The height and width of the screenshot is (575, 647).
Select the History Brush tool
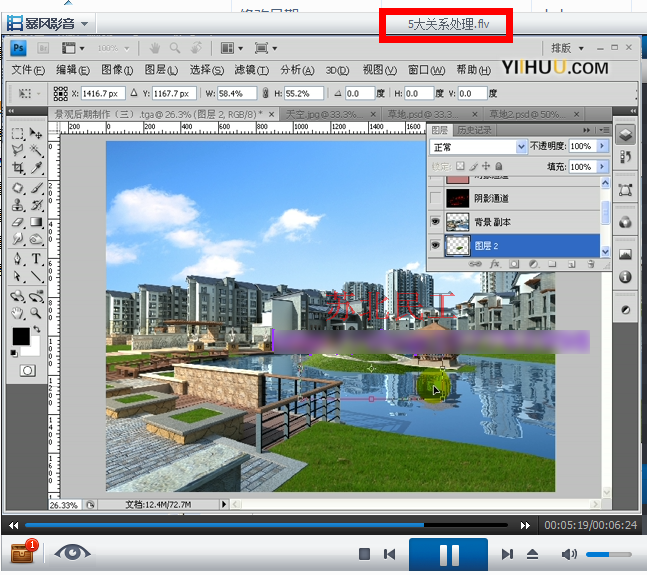coord(36,205)
